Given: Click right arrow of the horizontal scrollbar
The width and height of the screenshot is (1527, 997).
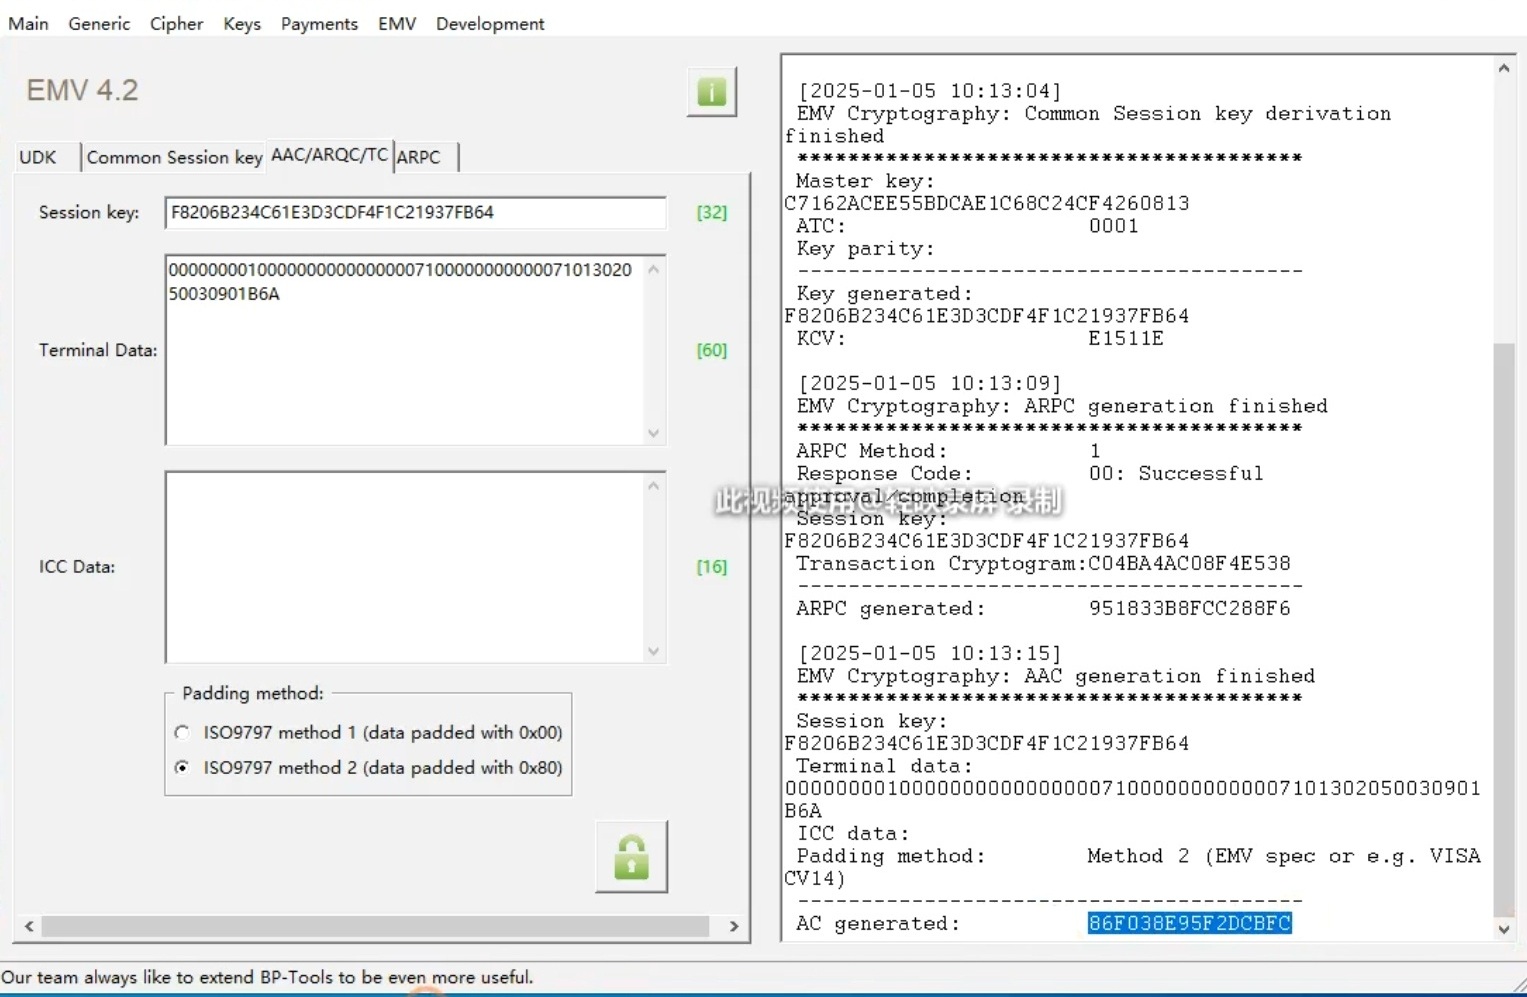Looking at the screenshot, I should 734,927.
